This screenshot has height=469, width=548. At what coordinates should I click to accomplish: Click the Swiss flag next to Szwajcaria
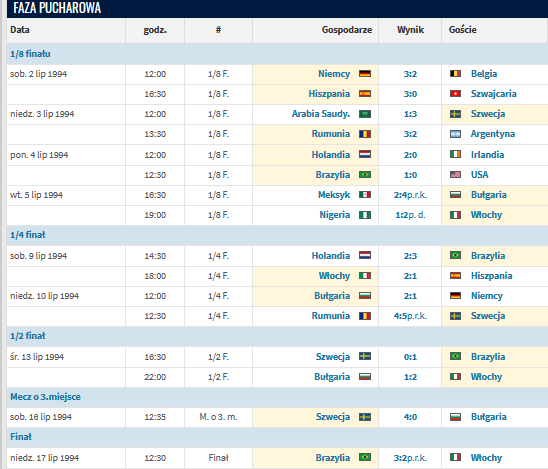(x=455, y=94)
